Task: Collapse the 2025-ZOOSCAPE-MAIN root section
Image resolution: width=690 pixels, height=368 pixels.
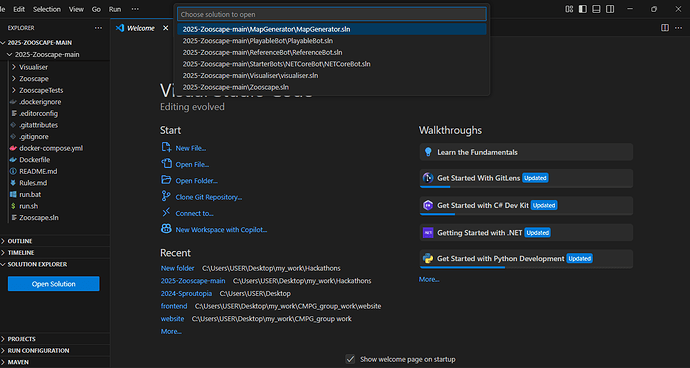Action: coord(4,43)
